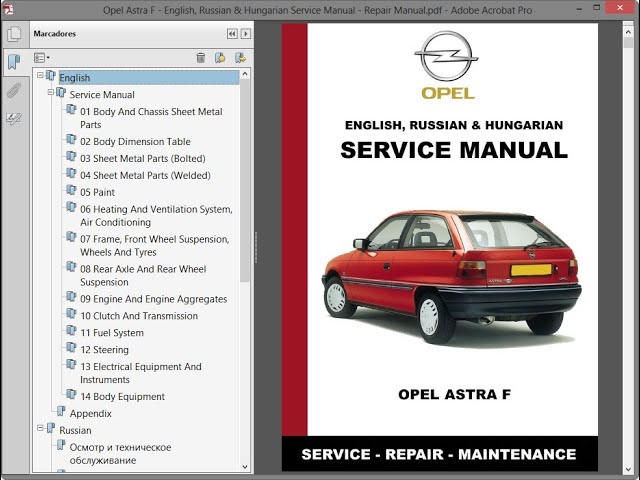Viewport: 640px width, 480px height.
Task: Open the Bookmarks panel icon
Action: click(14, 62)
